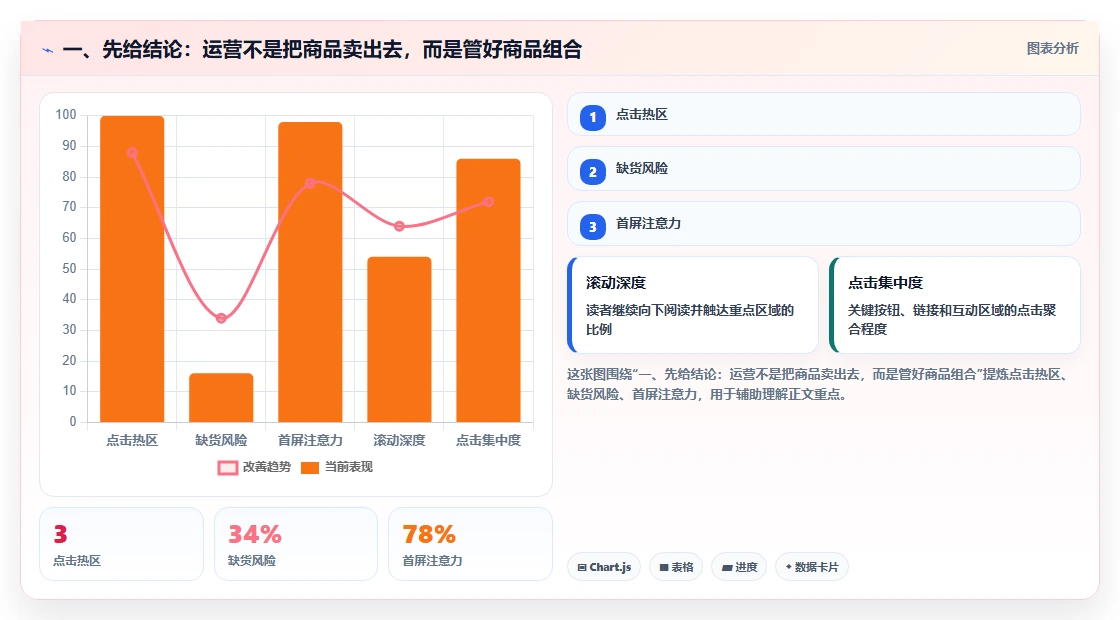Open the 表格 tag
This screenshot has width=1120, height=620.
(x=676, y=567)
